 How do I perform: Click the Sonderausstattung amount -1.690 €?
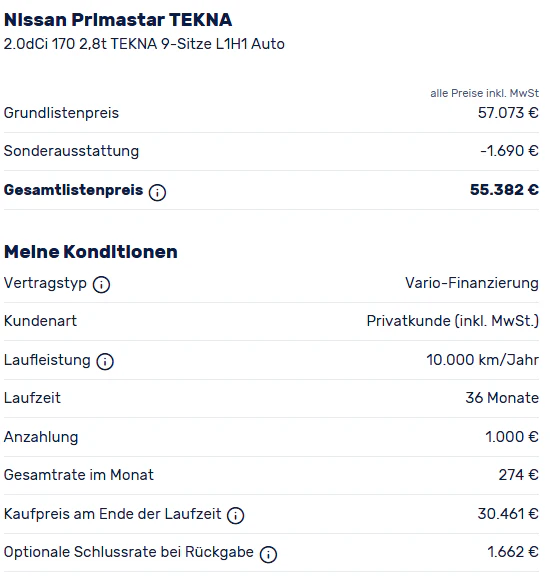click(510, 151)
